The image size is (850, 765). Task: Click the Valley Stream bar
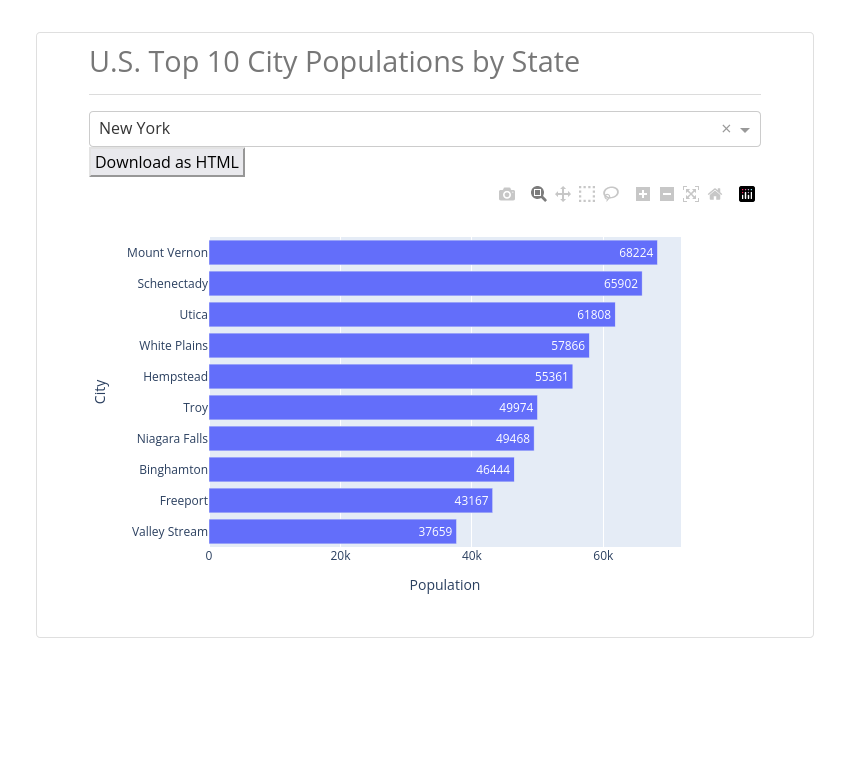tap(333, 531)
